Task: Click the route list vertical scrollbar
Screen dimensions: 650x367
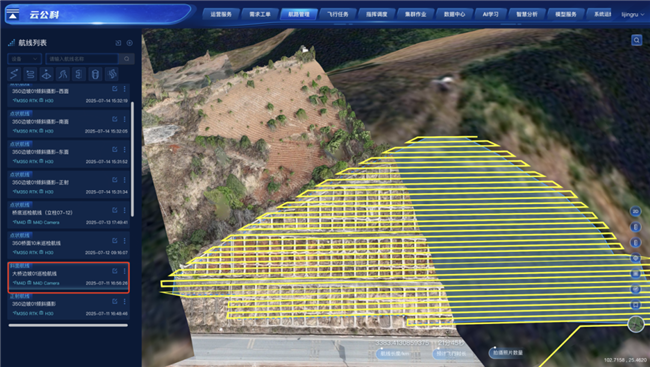Action: point(132,159)
